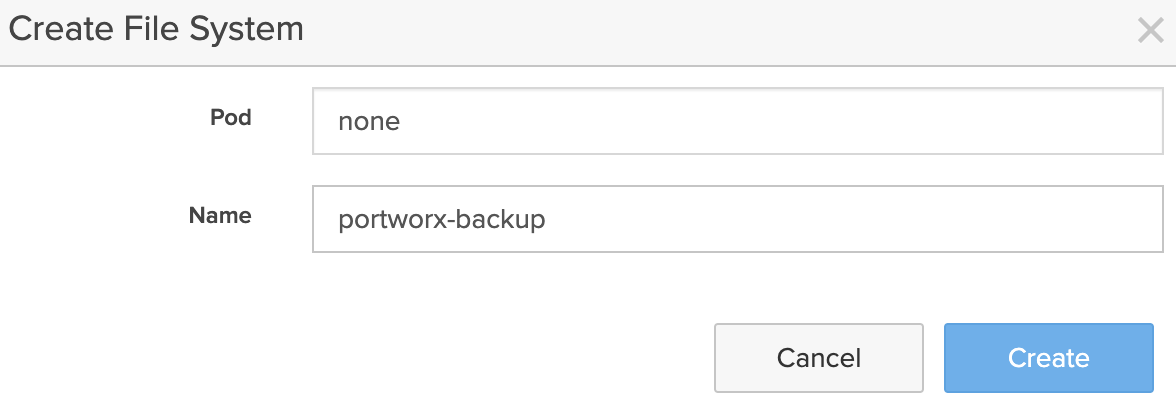
Task: Click the Pod field label
Action: pyautogui.click(x=230, y=118)
